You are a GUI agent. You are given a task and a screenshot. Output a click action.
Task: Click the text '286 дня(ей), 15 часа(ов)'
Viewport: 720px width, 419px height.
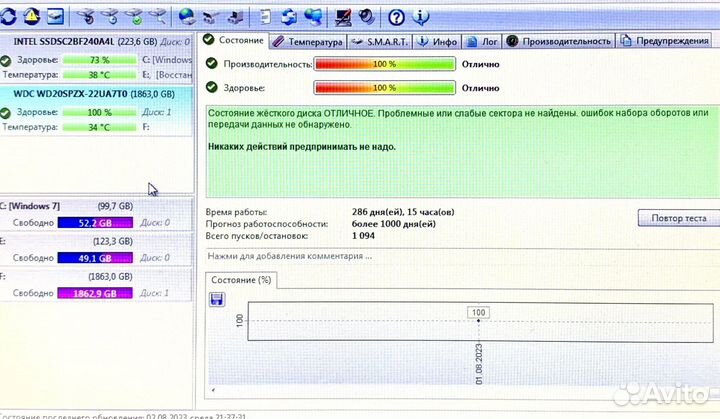coord(403,212)
